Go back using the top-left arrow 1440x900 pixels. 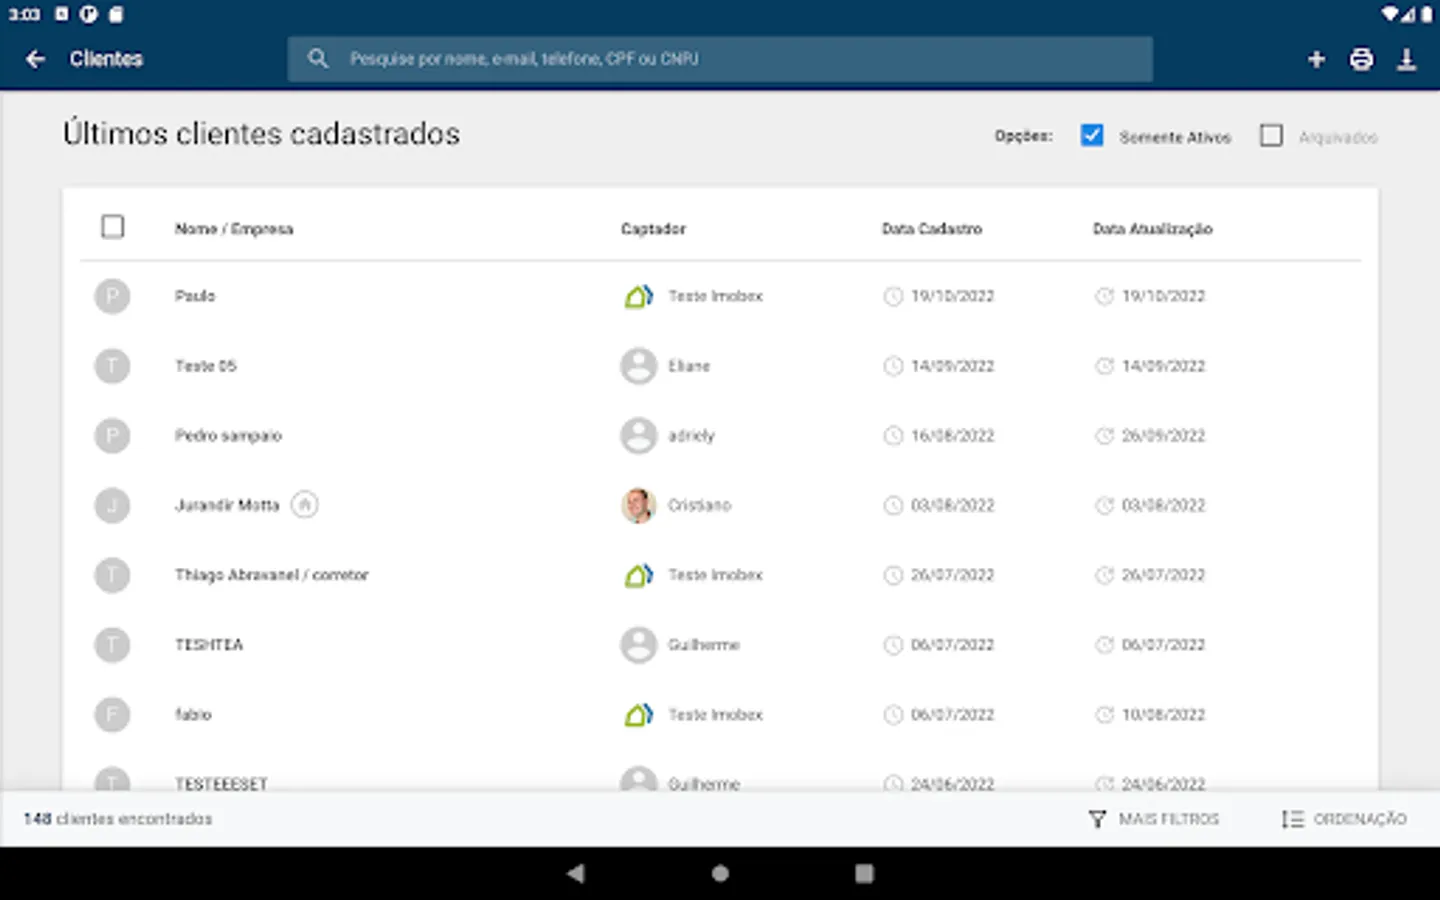[x=35, y=59]
